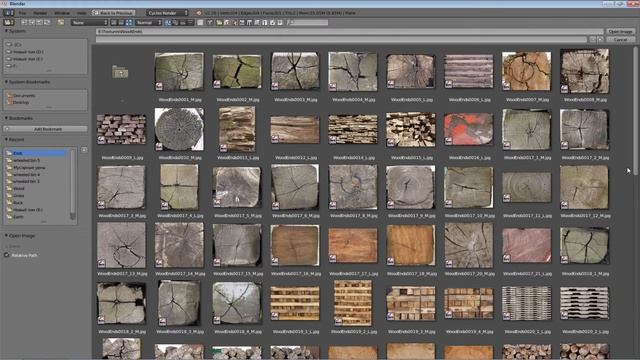Open the Documents system bookmark
Image resolution: width=640 pixels, height=360 pixels.
pyautogui.click(x=24, y=96)
